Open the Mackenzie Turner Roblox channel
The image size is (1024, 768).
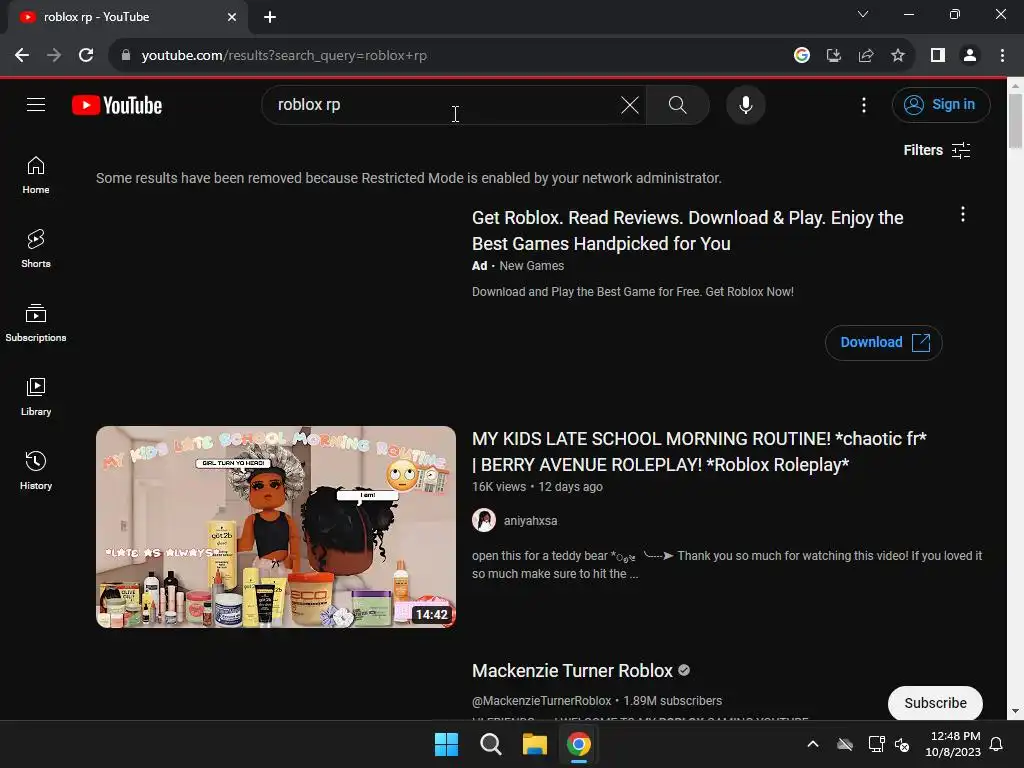click(x=572, y=671)
